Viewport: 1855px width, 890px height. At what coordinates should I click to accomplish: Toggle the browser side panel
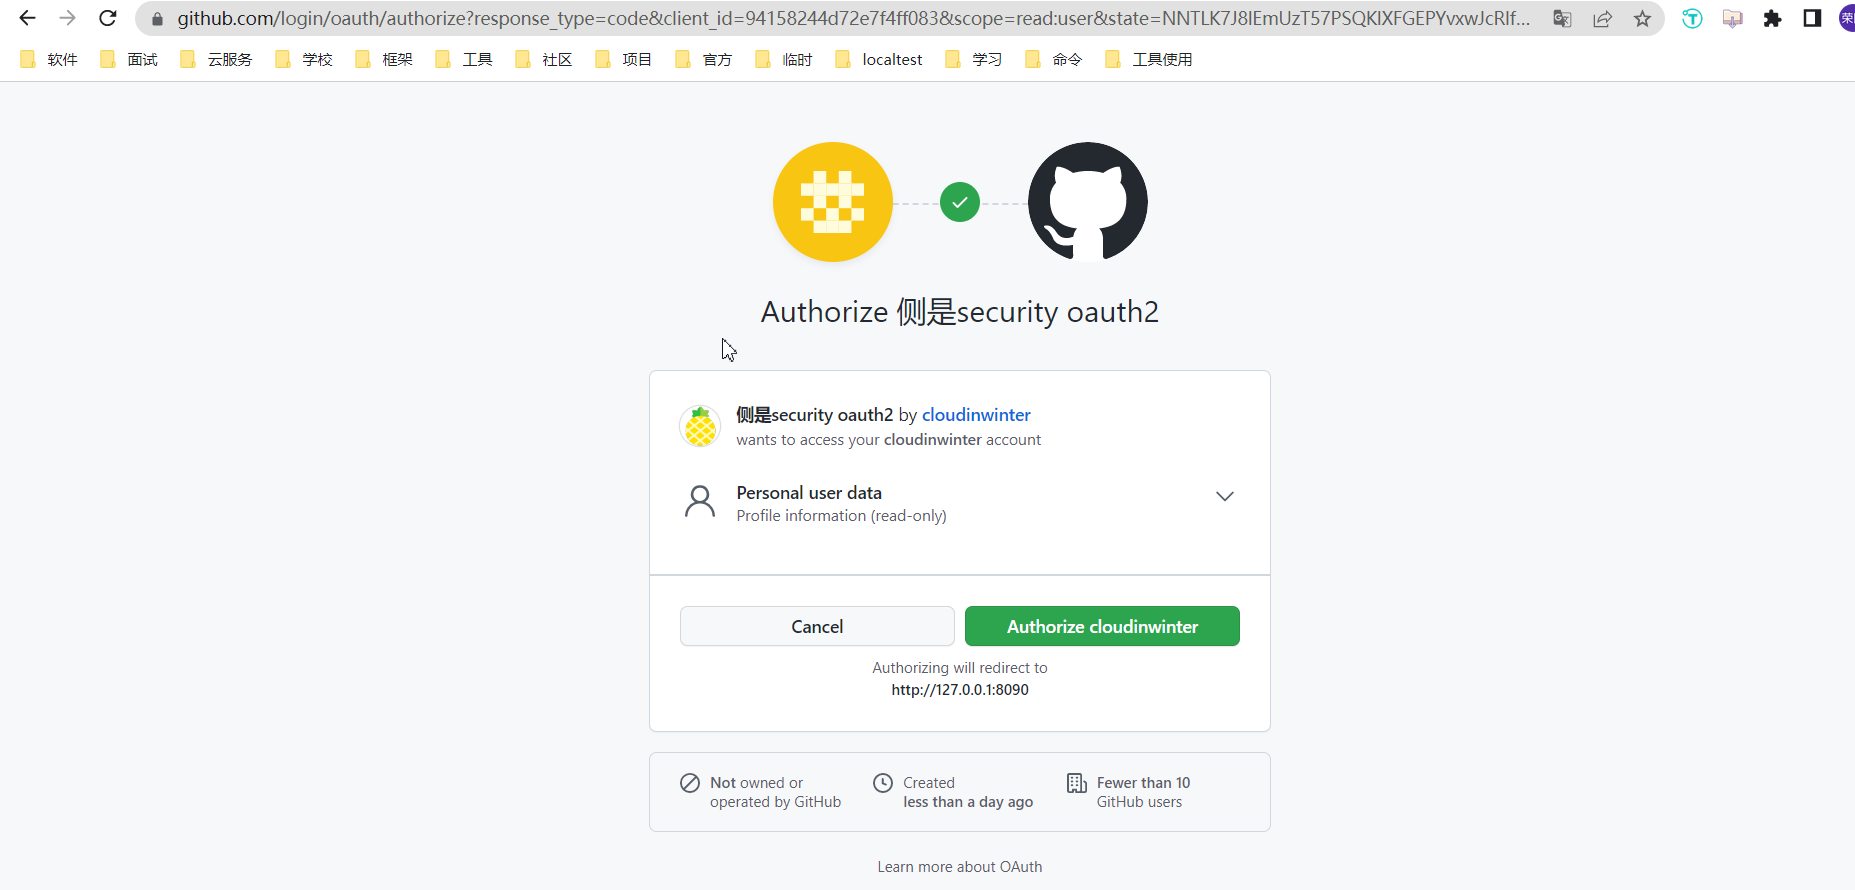click(1812, 18)
